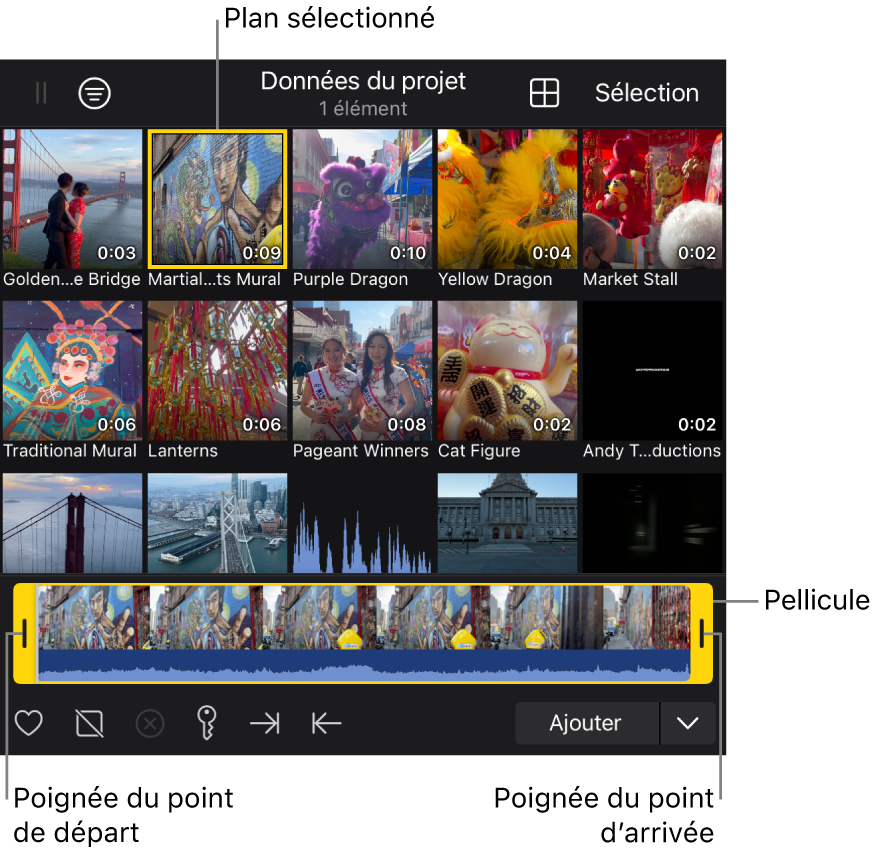Select the Golden Gate Bridge clip

click(x=72, y=199)
